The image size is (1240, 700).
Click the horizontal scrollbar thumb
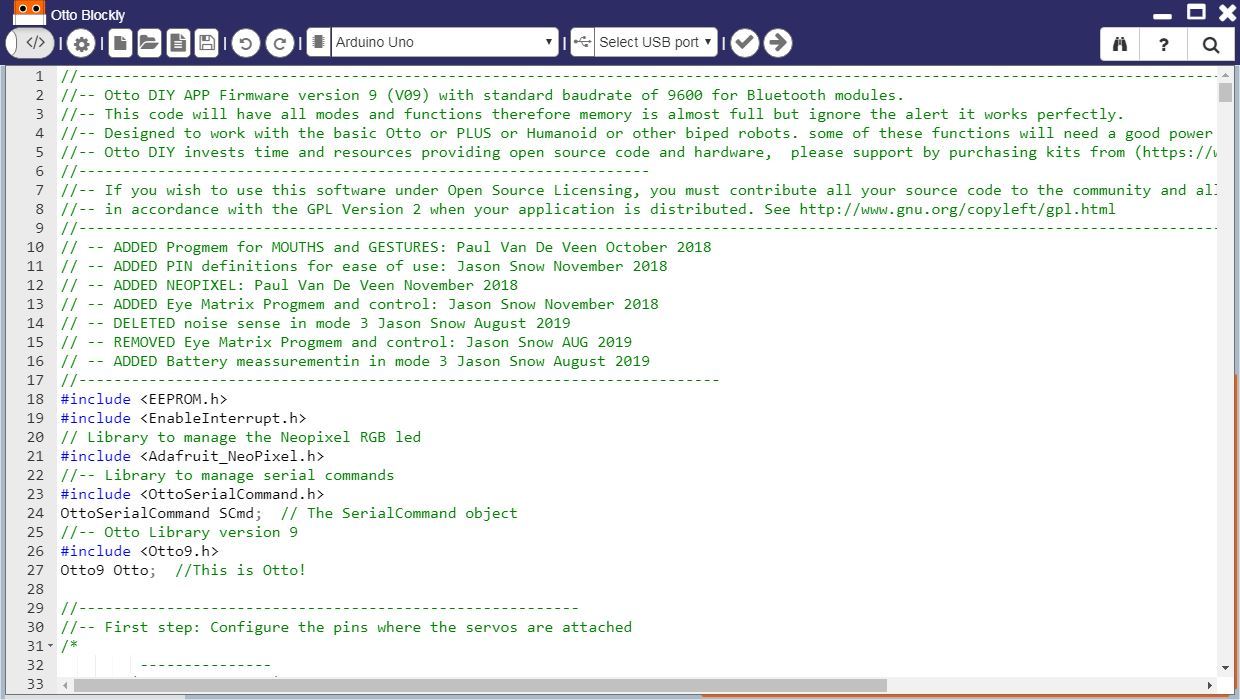[x=478, y=686]
